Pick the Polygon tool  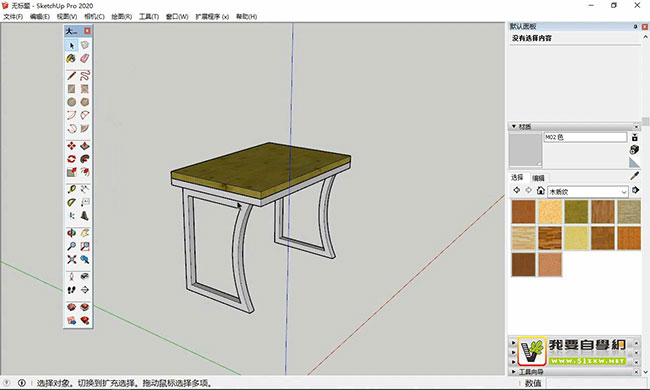pos(85,102)
